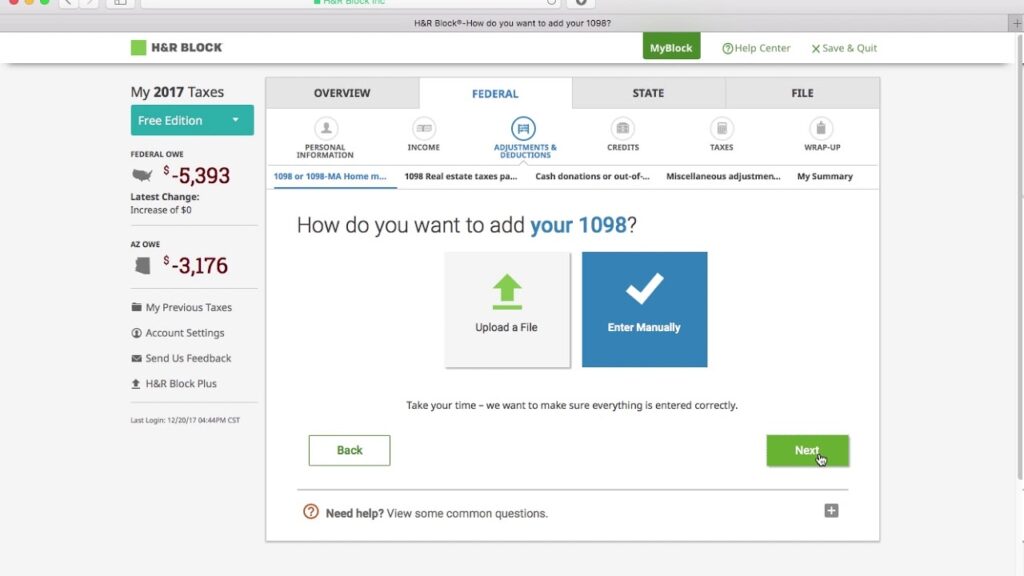1024x576 pixels.
Task: Click the browser new tab plus button
Action: click(x=1016, y=23)
